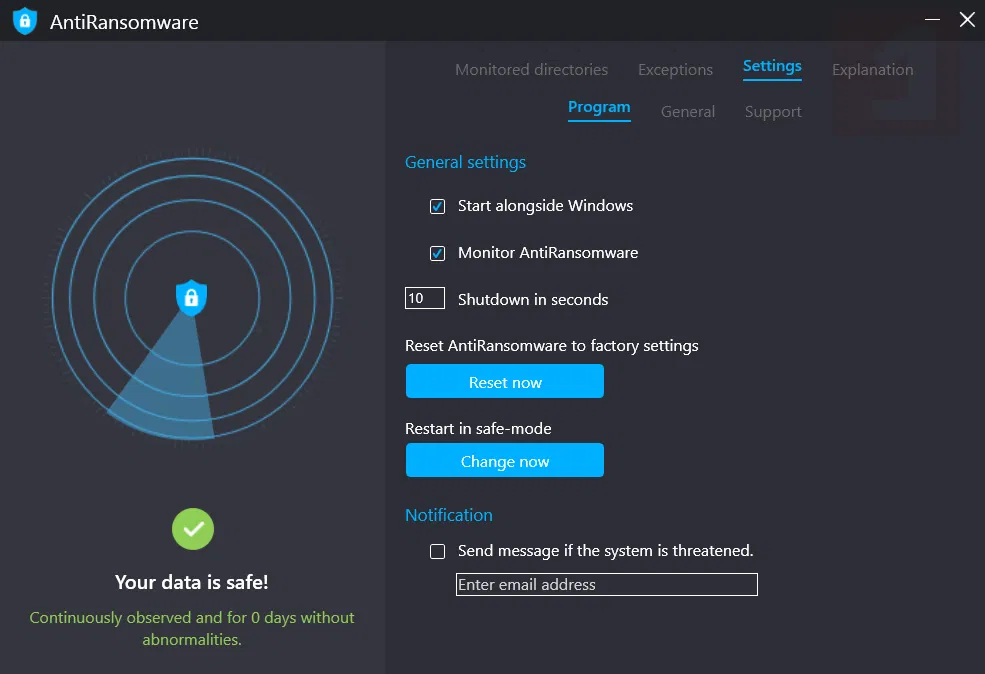
Task: Click the Shutdown in seconds number field
Action: tap(424, 299)
